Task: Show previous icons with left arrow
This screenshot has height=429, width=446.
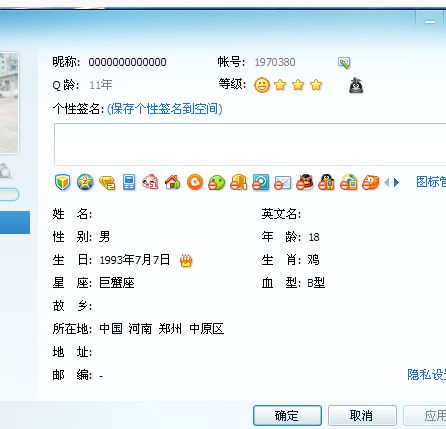Action: point(387,182)
